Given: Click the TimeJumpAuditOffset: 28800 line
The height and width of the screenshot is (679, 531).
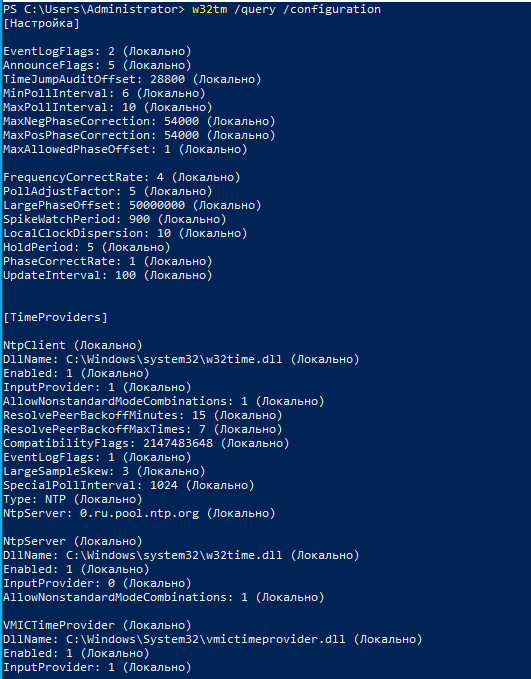Looking at the screenshot, I should coord(132,79).
